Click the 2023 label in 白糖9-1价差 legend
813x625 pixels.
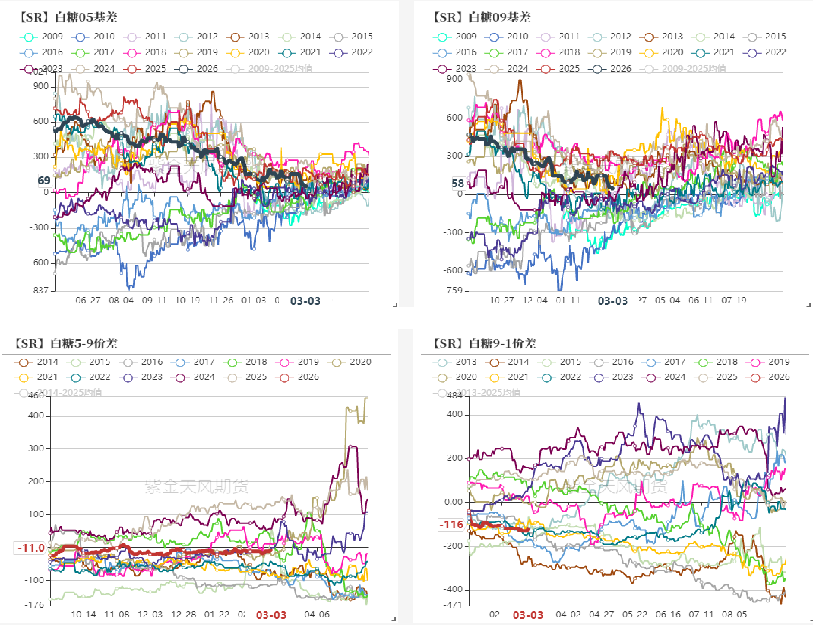(x=622, y=377)
